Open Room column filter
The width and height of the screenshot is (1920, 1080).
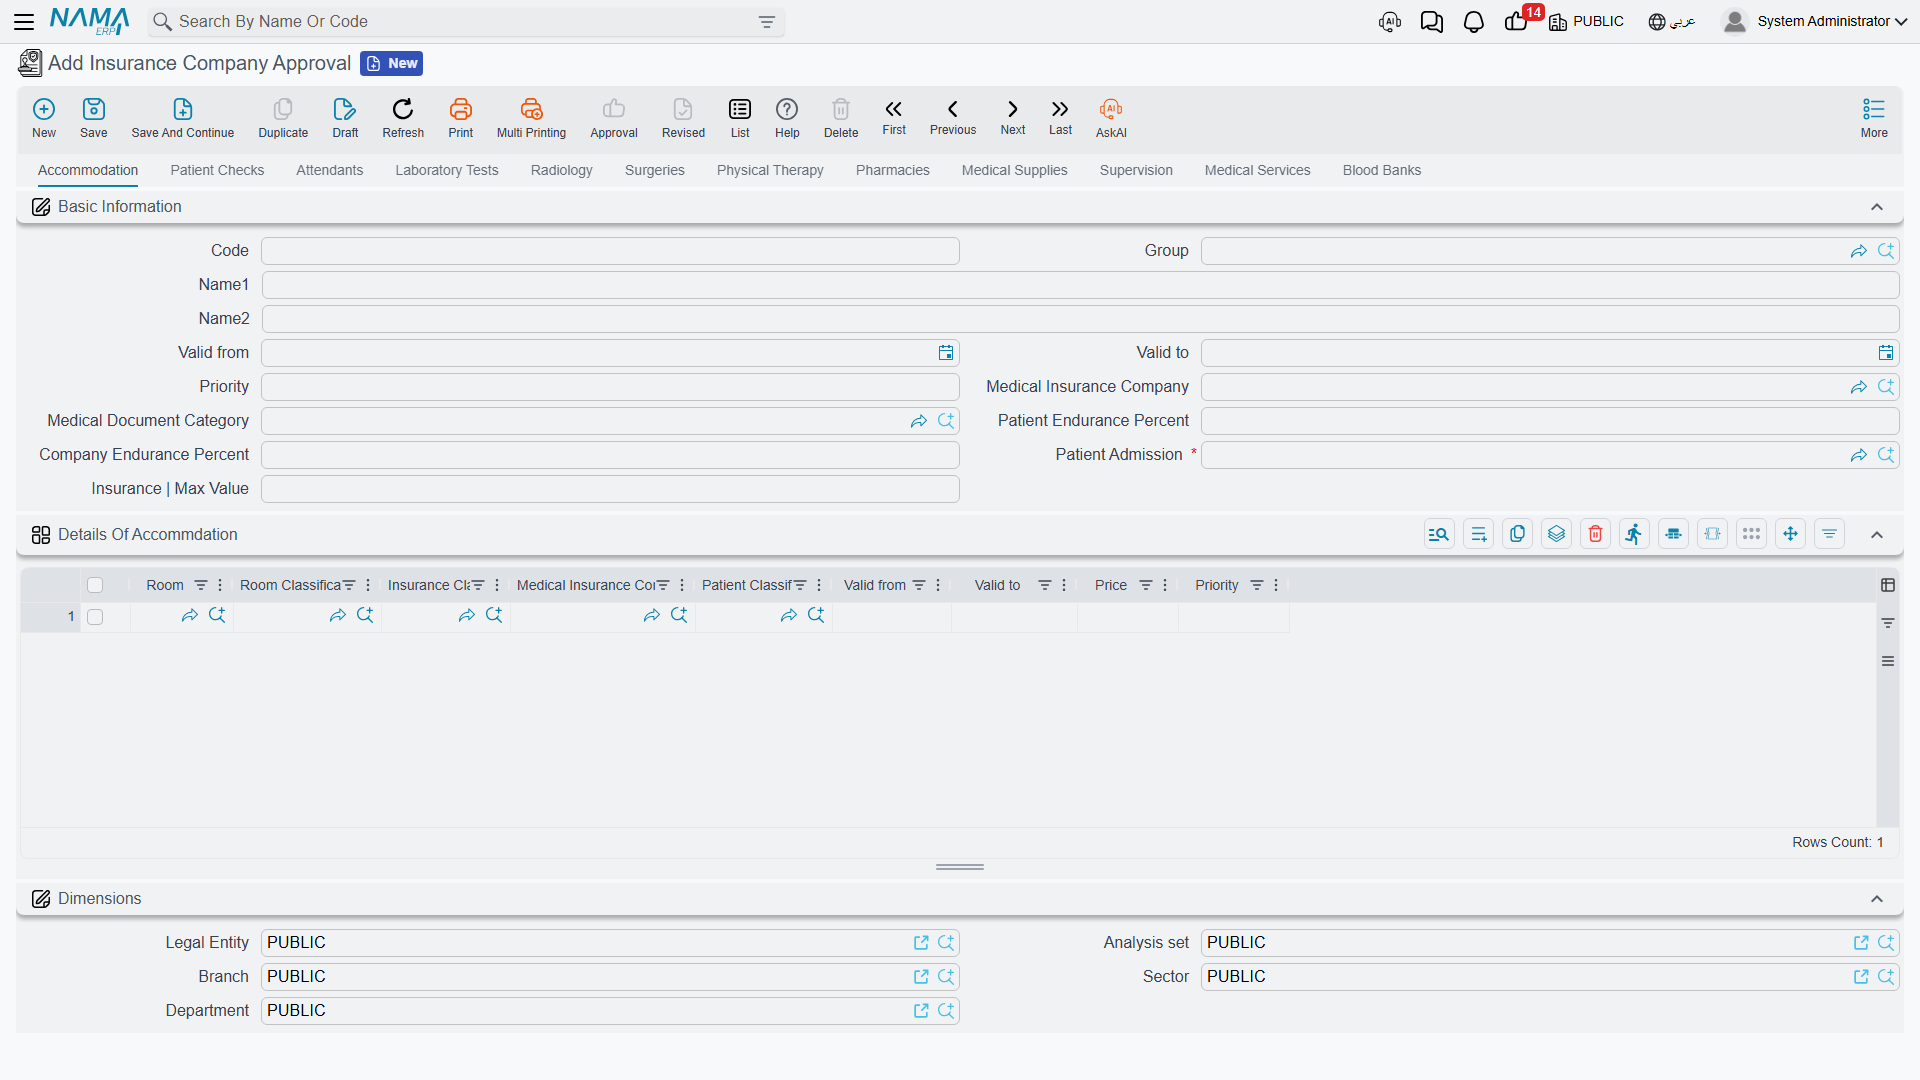coord(201,585)
